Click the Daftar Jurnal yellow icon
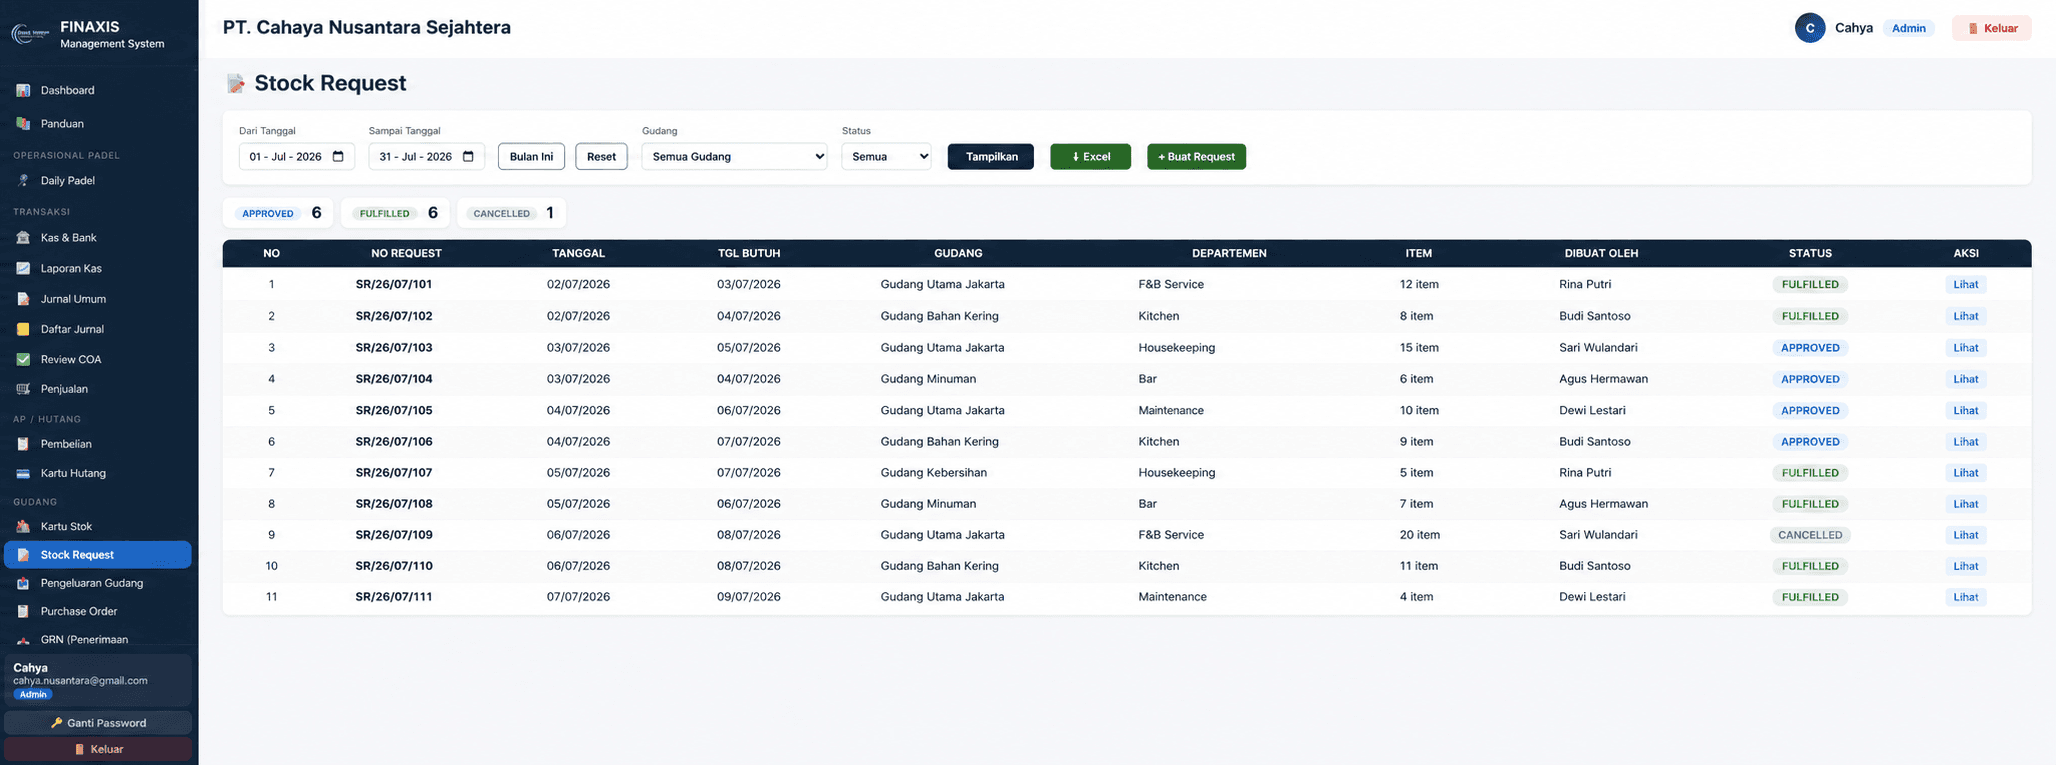 click(23, 329)
